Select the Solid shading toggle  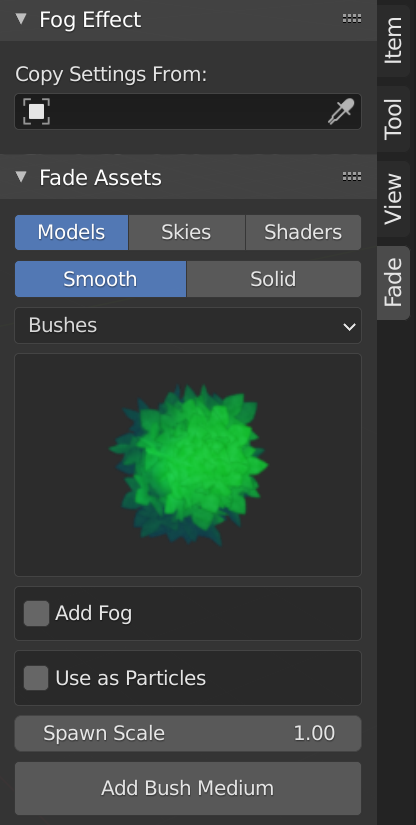pyautogui.click(x=274, y=279)
